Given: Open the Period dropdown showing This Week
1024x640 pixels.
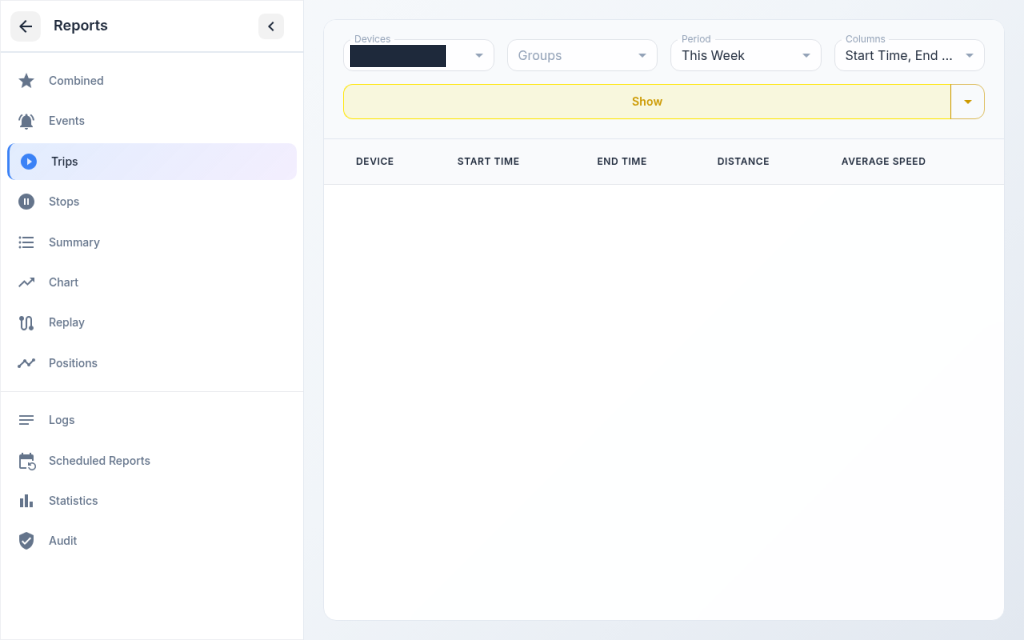Looking at the screenshot, I should tap(746, 56).
